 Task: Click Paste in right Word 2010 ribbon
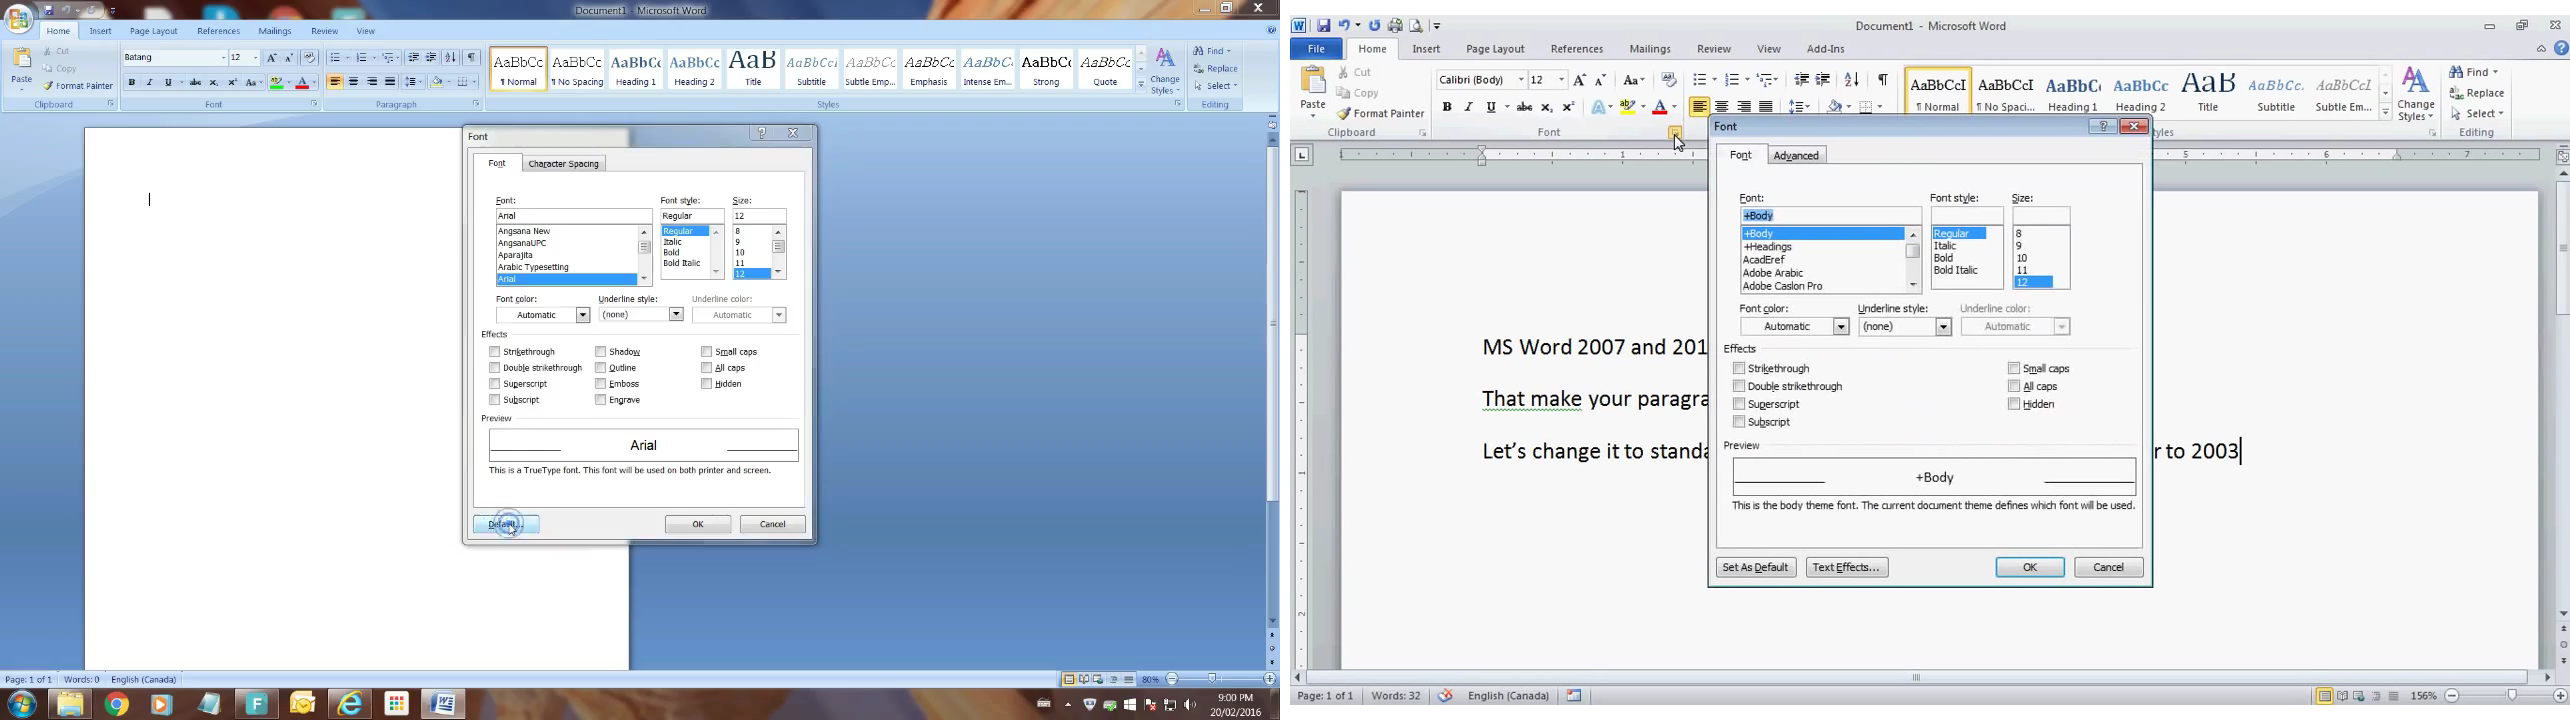click(1313, 92)
